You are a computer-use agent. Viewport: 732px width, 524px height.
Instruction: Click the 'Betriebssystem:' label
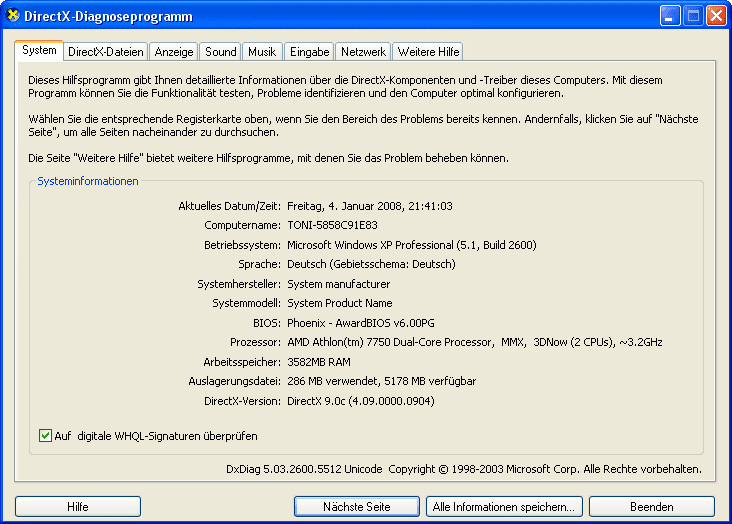tap(242, 245)
